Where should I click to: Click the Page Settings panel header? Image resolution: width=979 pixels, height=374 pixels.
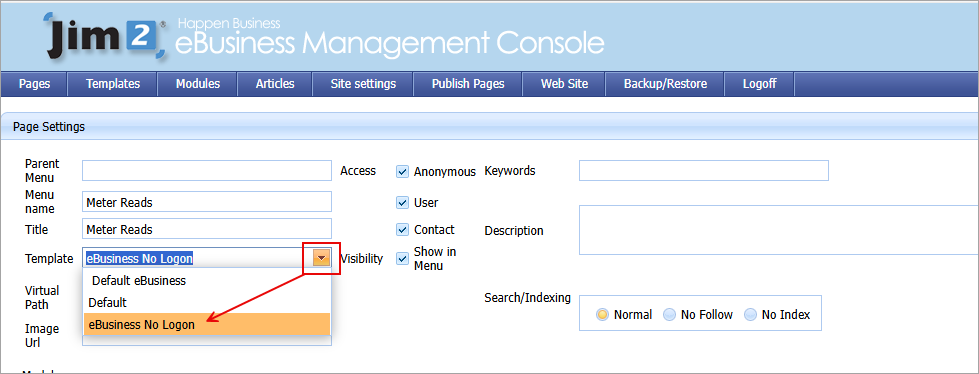pyautogui.click(x=490, y=127)
